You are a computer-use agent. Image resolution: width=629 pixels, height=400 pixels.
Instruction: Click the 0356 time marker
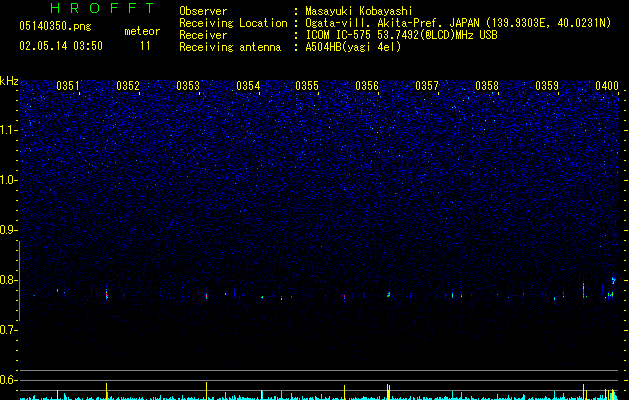pos(367,86)
